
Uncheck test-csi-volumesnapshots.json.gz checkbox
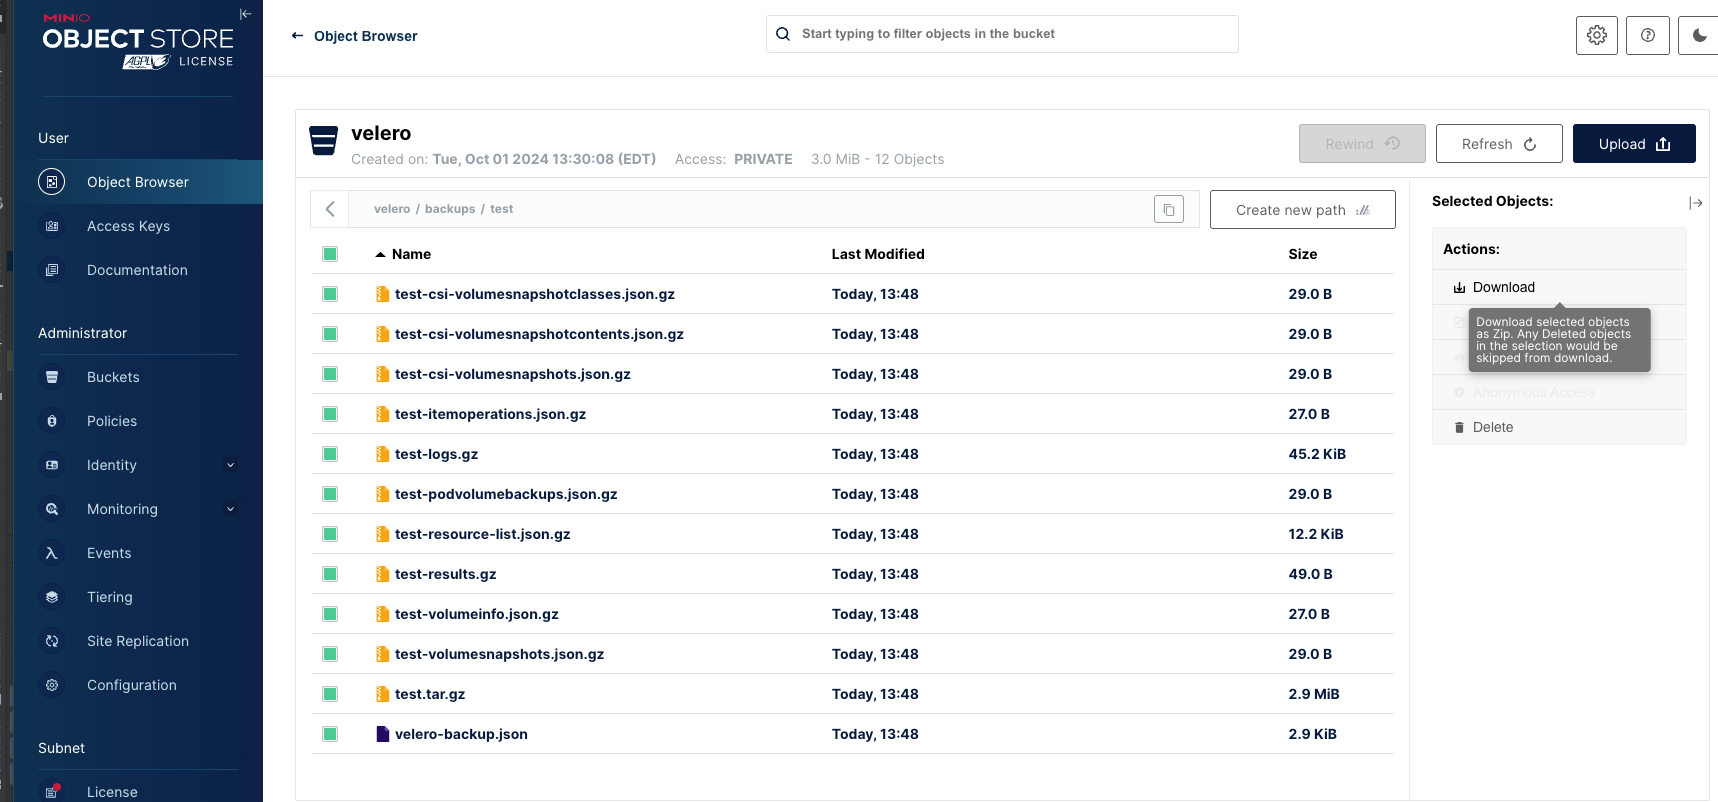(x=330, y=374)
